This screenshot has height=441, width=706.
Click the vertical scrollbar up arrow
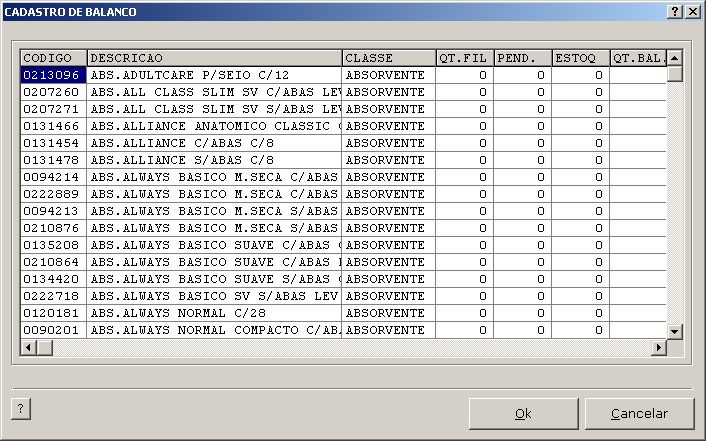[x=674, y=58]
